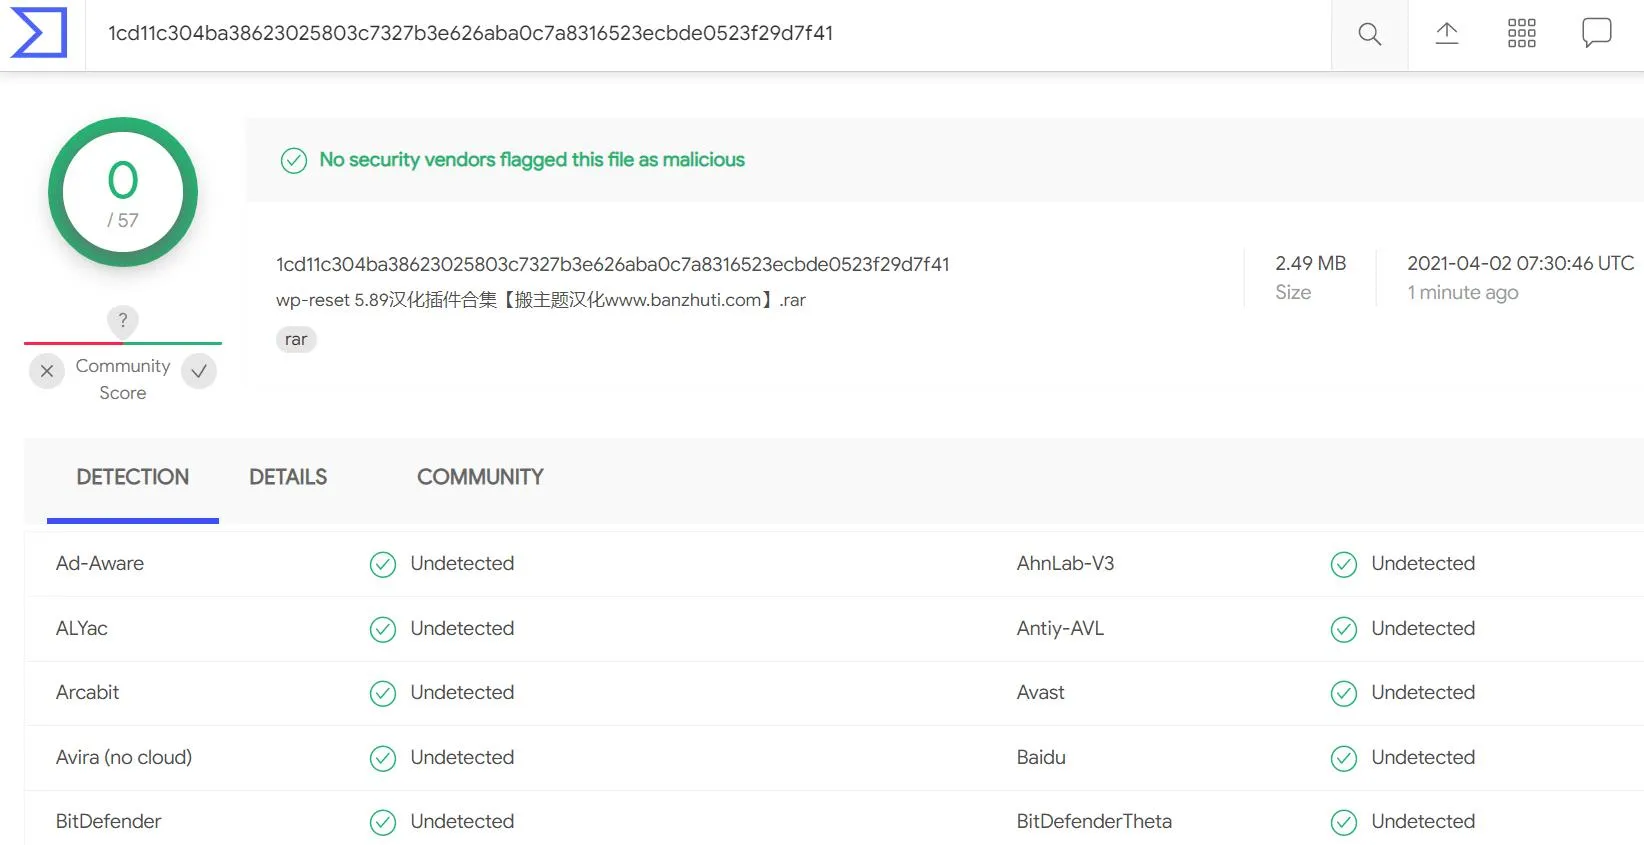Screen dimensions: 1644x845
Task: Click the 0/57 detection score circle
Action: point(123,192)
